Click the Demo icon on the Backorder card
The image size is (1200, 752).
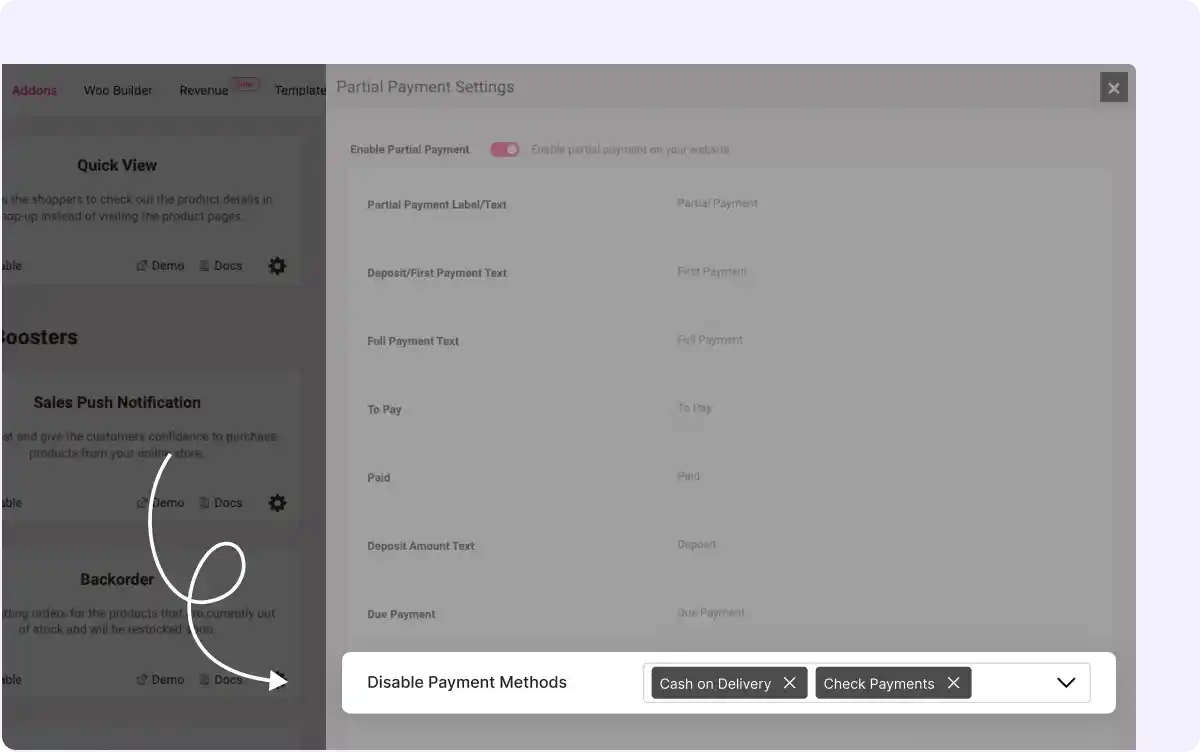click(x=160, y=679)
